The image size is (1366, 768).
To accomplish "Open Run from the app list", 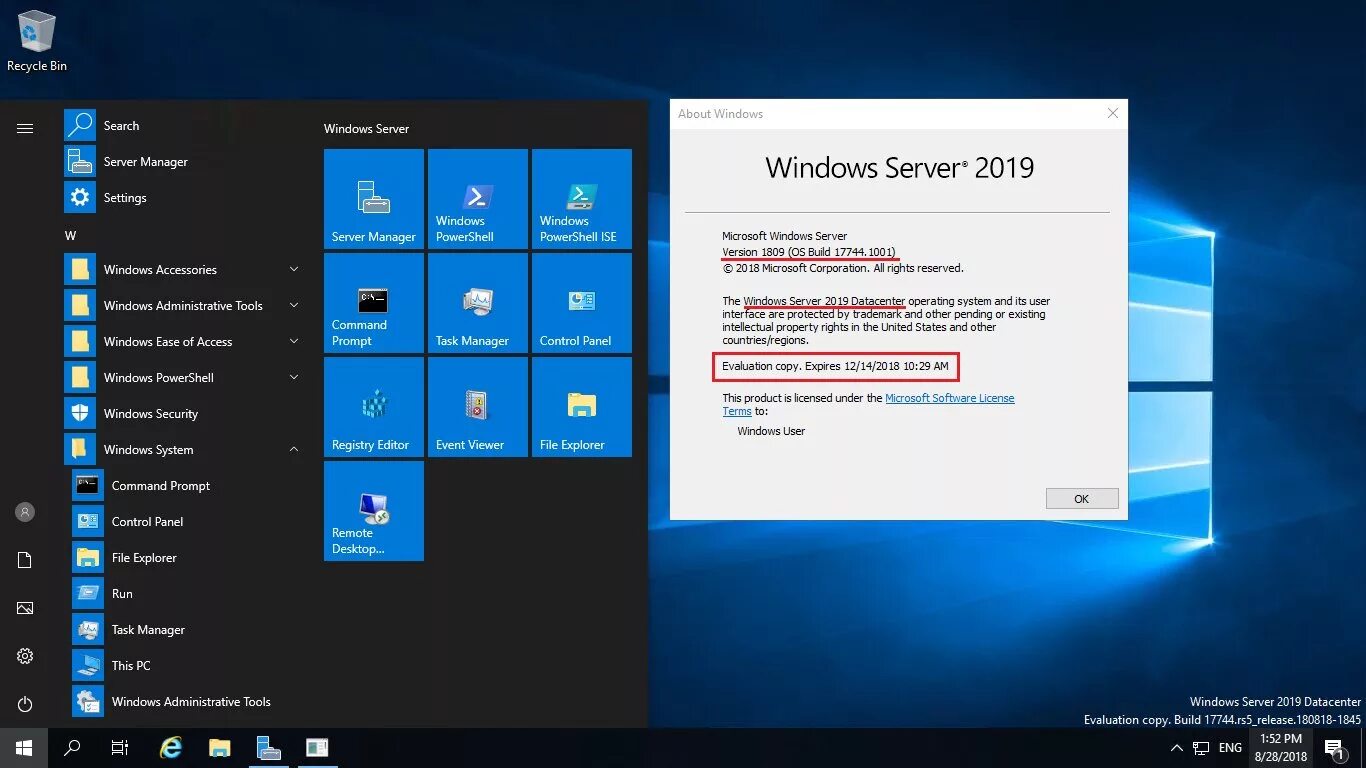I will 189,594.
